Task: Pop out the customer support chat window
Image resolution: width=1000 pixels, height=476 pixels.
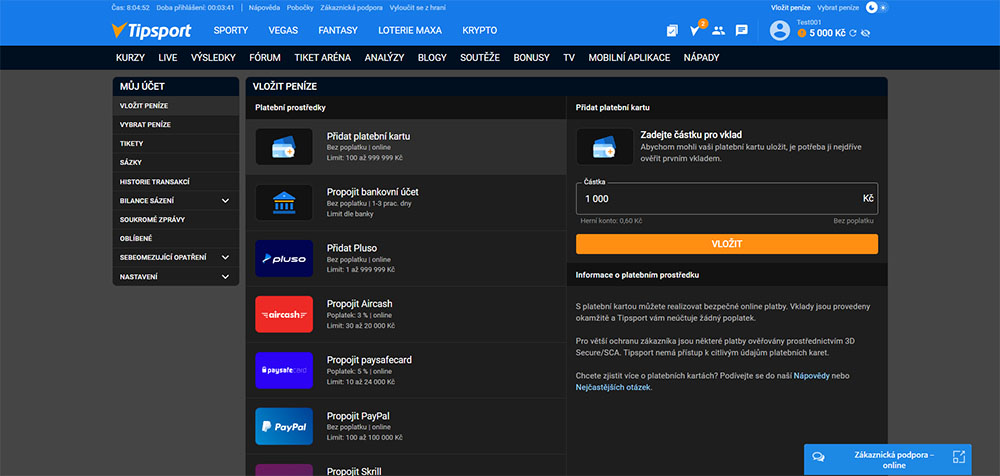Action: 958,456
